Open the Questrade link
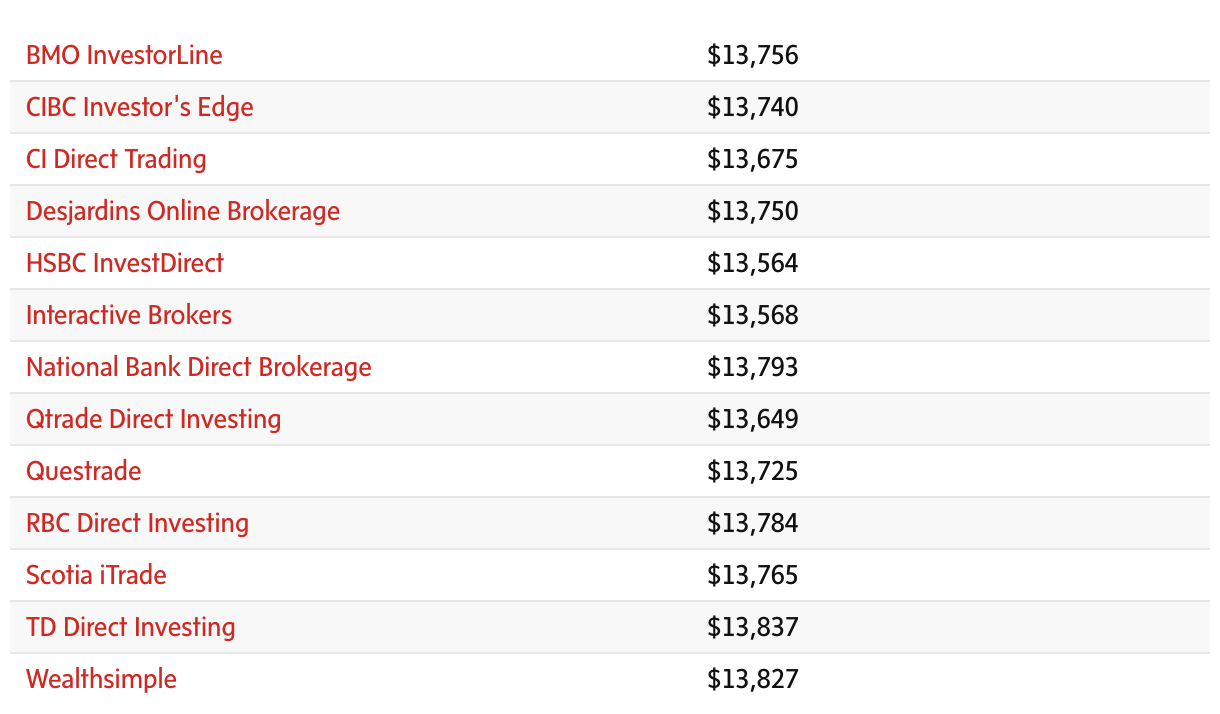Image resolution: width=1220 pixels, height=714 pixels. [84, 471]
